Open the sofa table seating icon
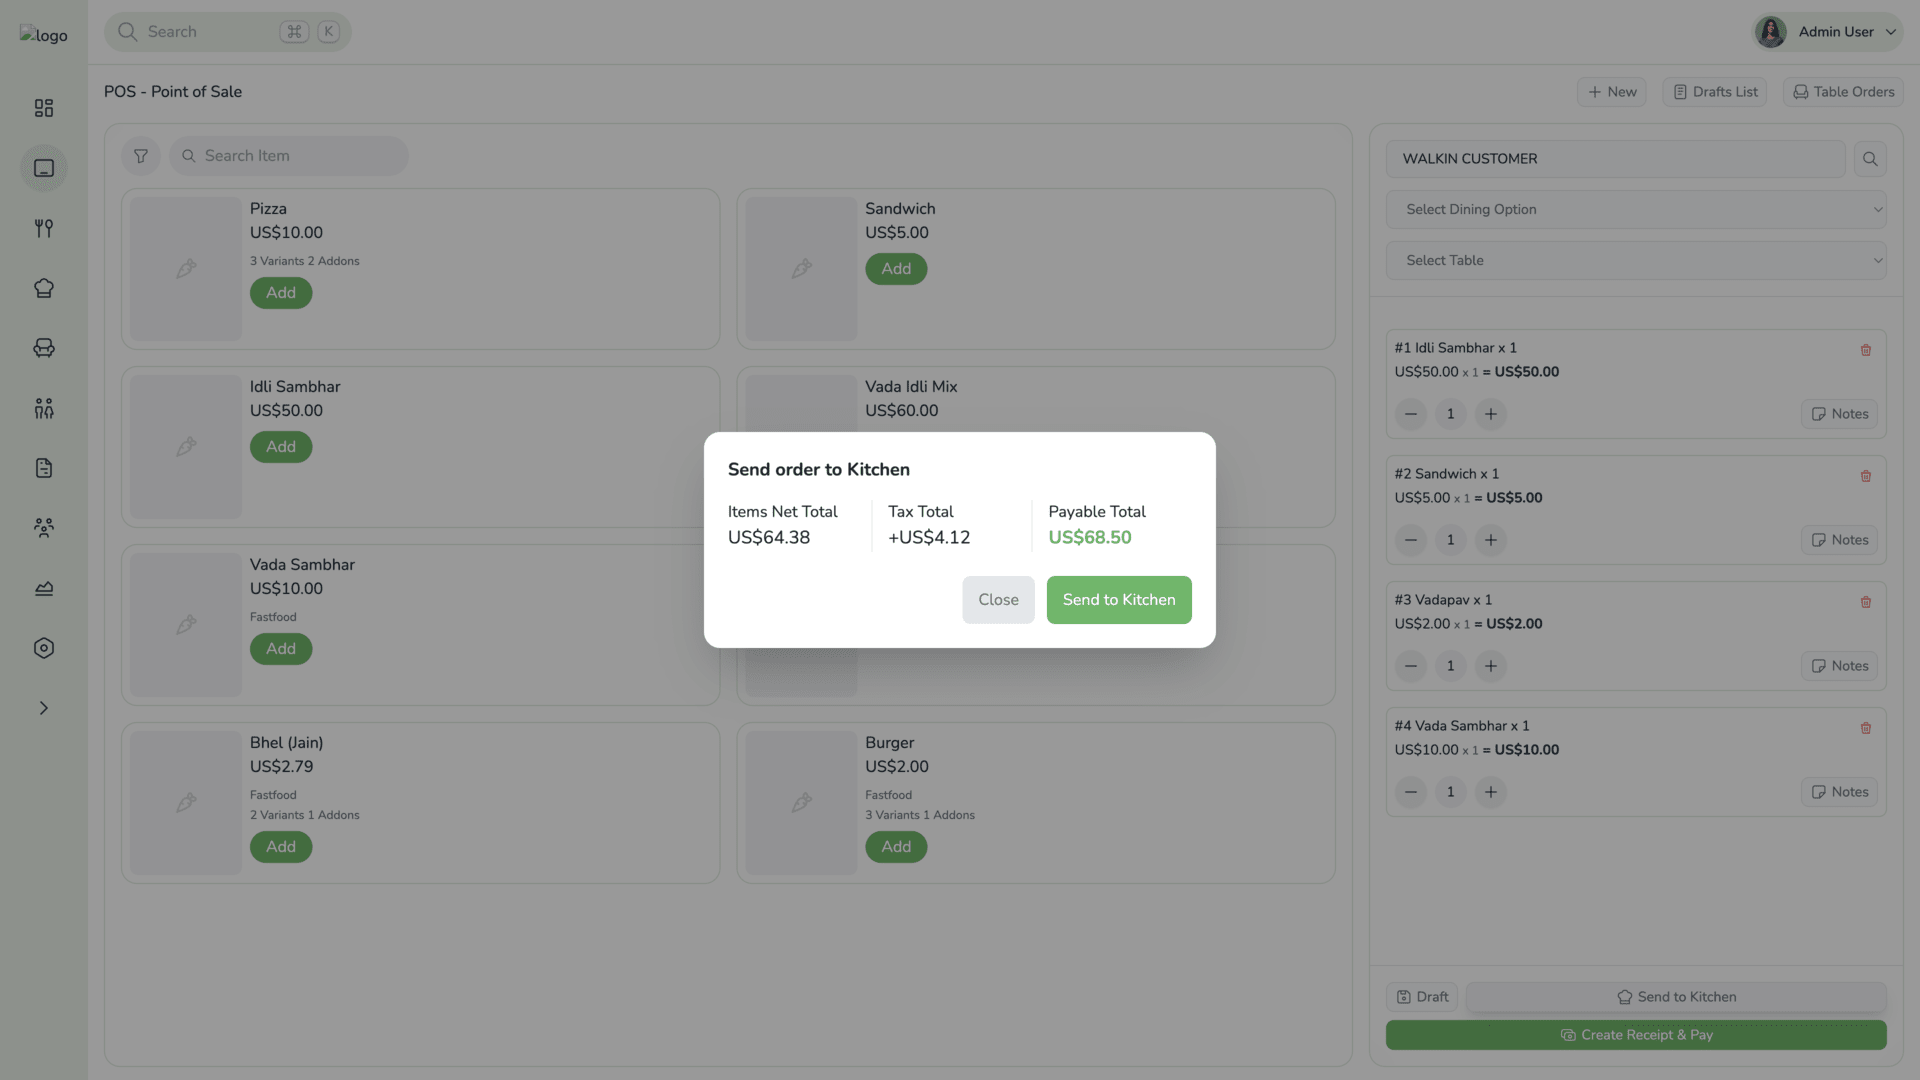The image size is (1920, 1080). [x=43, y=348]
